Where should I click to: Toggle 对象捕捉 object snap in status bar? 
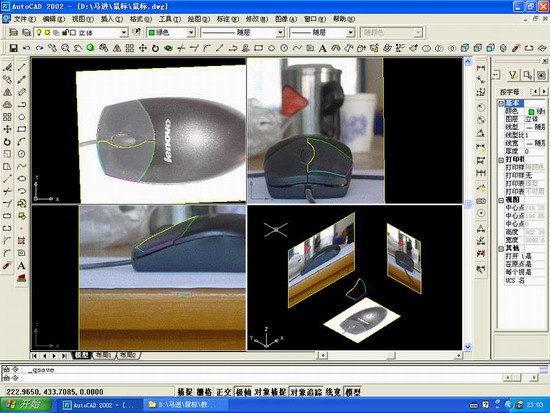tap(270, 392)
